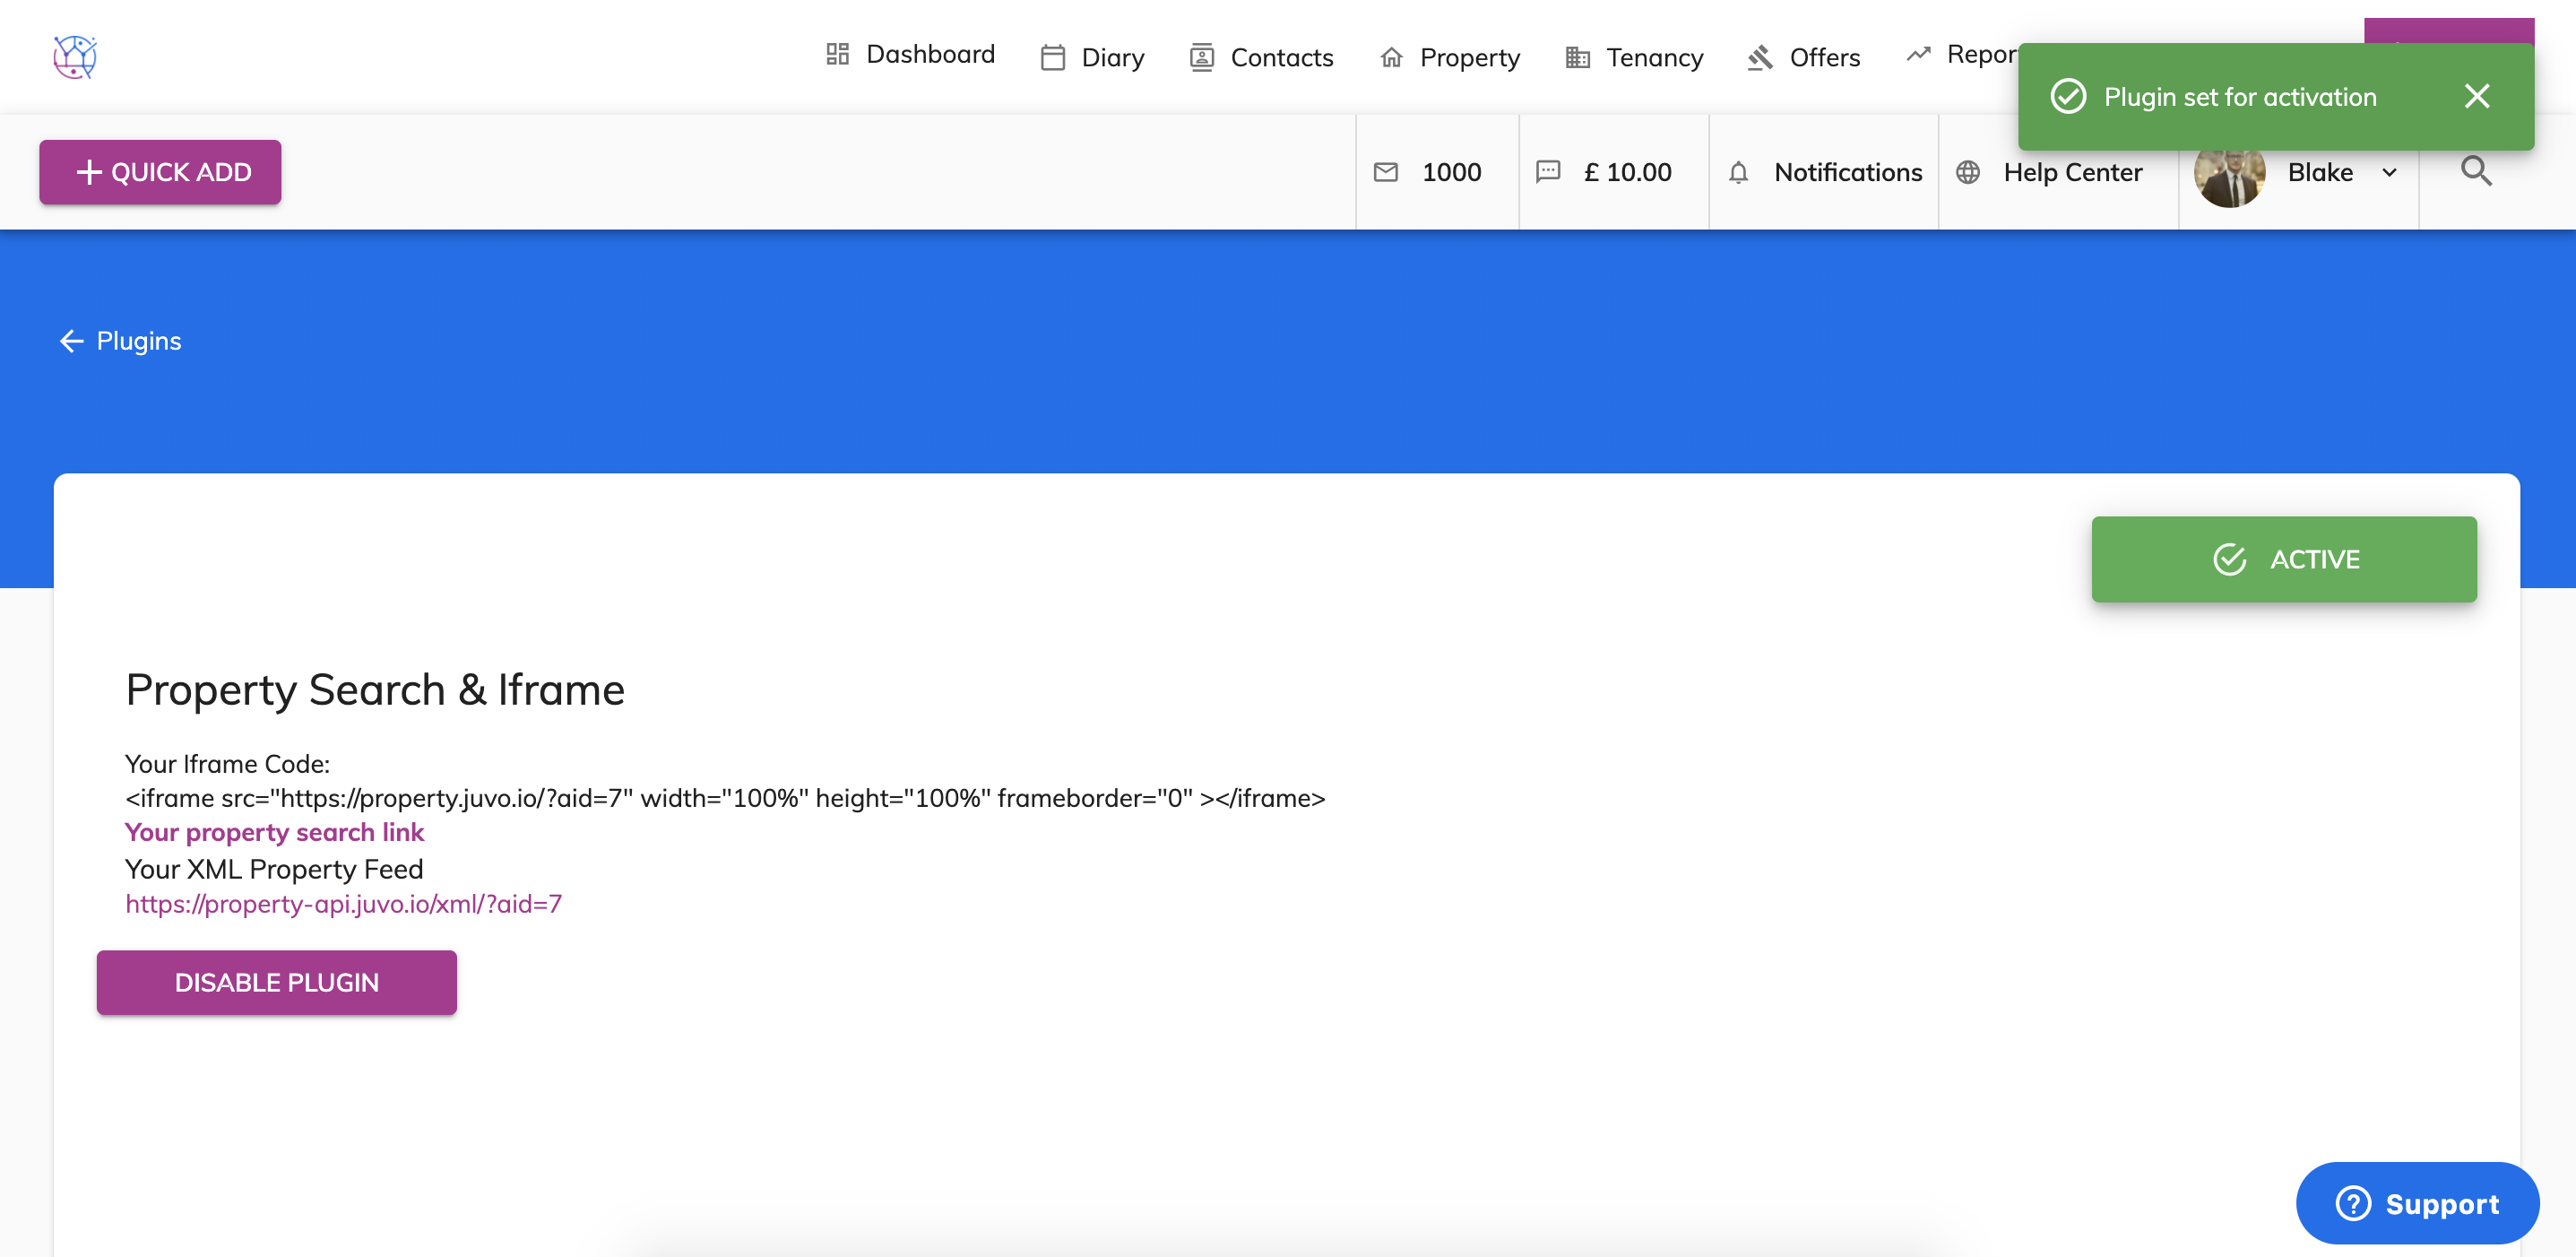Click the notifications bell icon

click(1738, 173)
